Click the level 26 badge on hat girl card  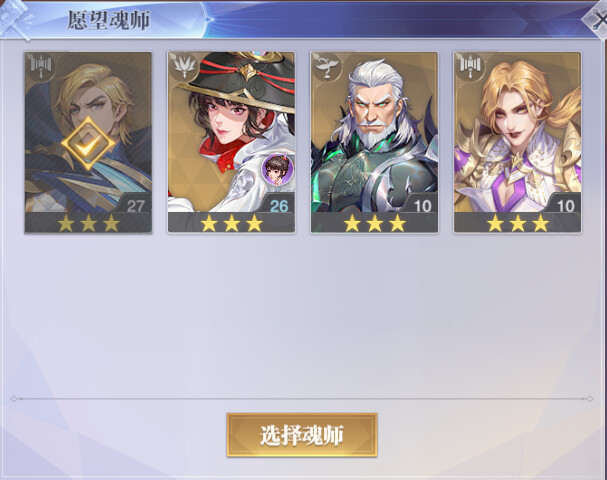coord(279,206)
